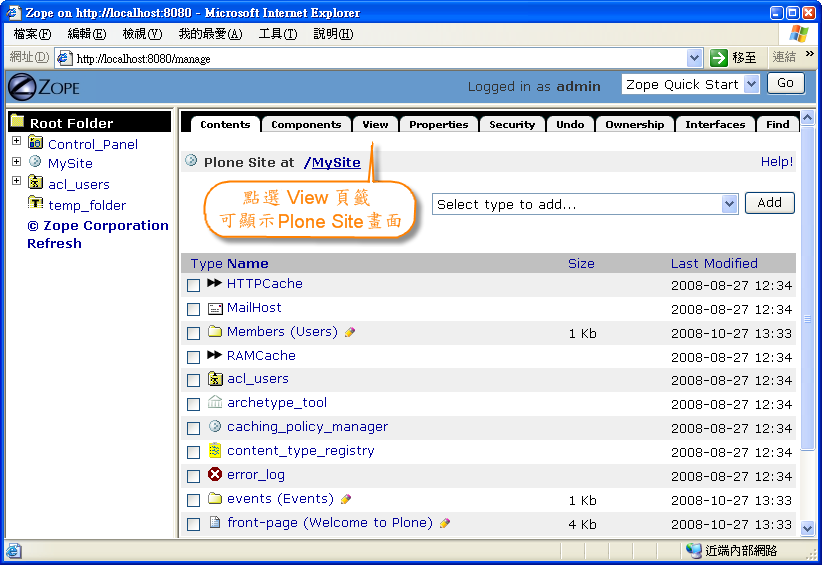The height and width of the screenshot is (565, 822).
Task: Open the 檔案(F) menu
Action: [x=33, y=34]
